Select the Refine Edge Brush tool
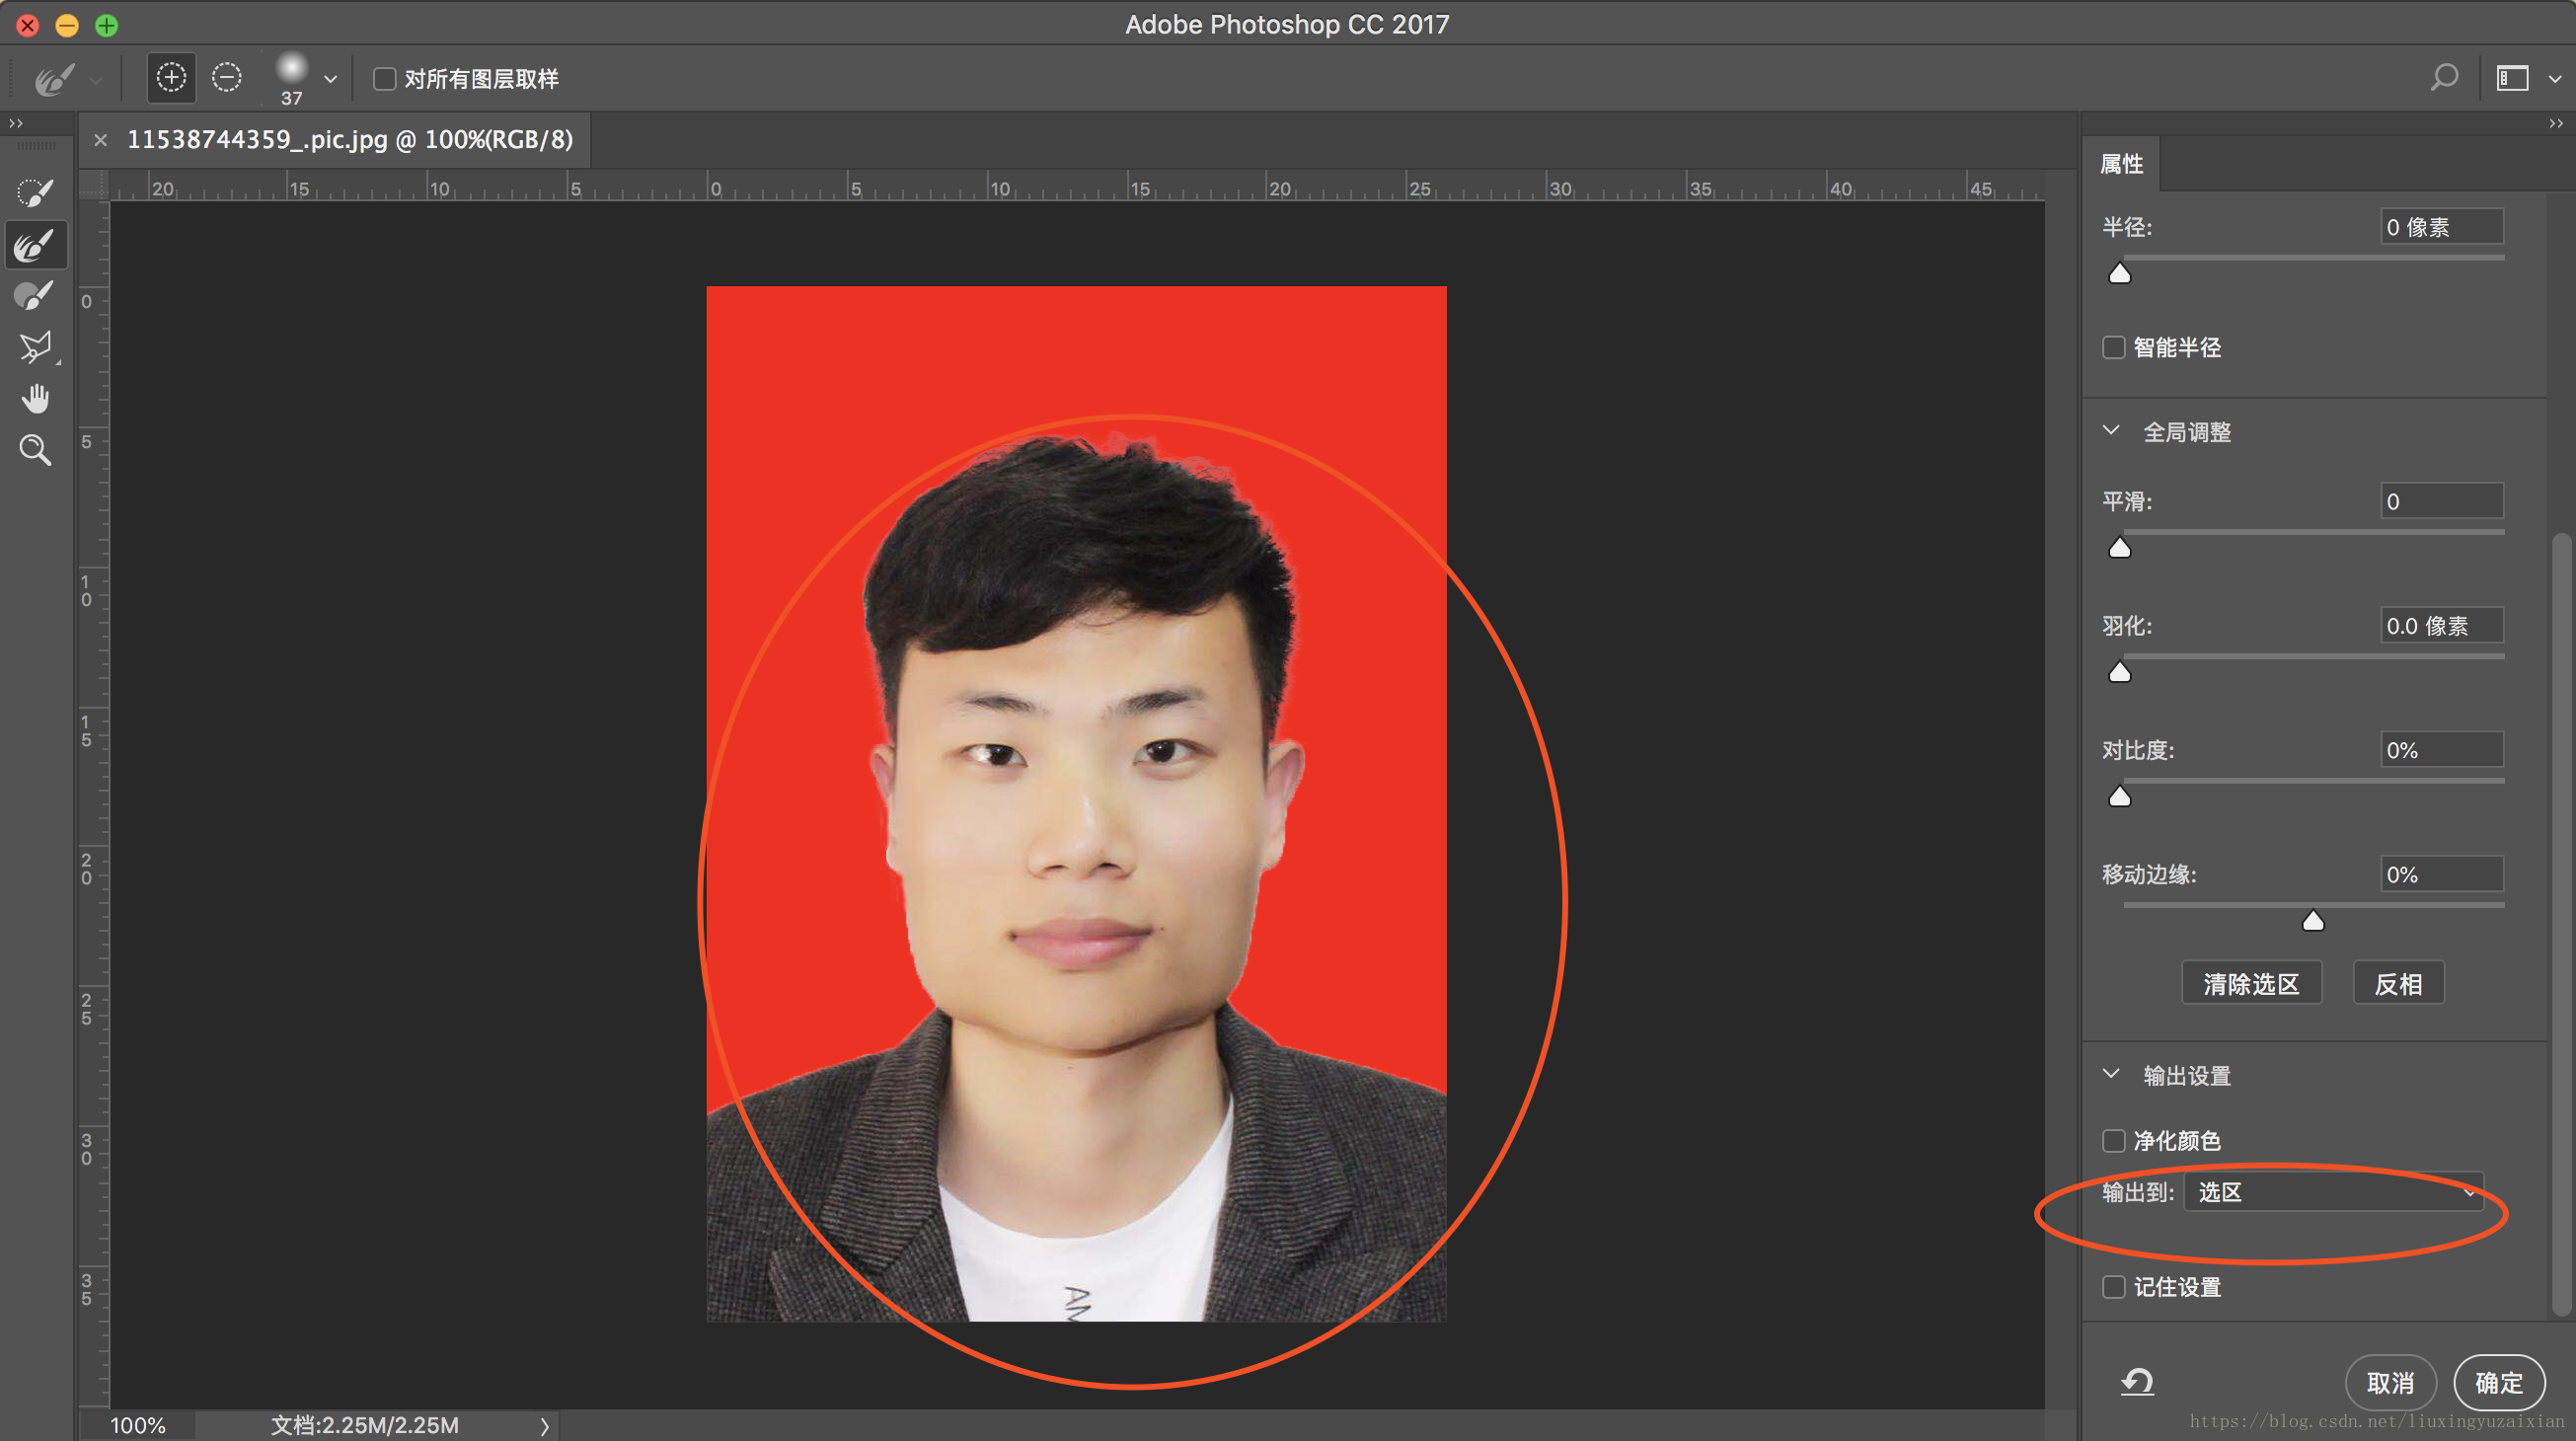2576x1441 pixels. 35,245
